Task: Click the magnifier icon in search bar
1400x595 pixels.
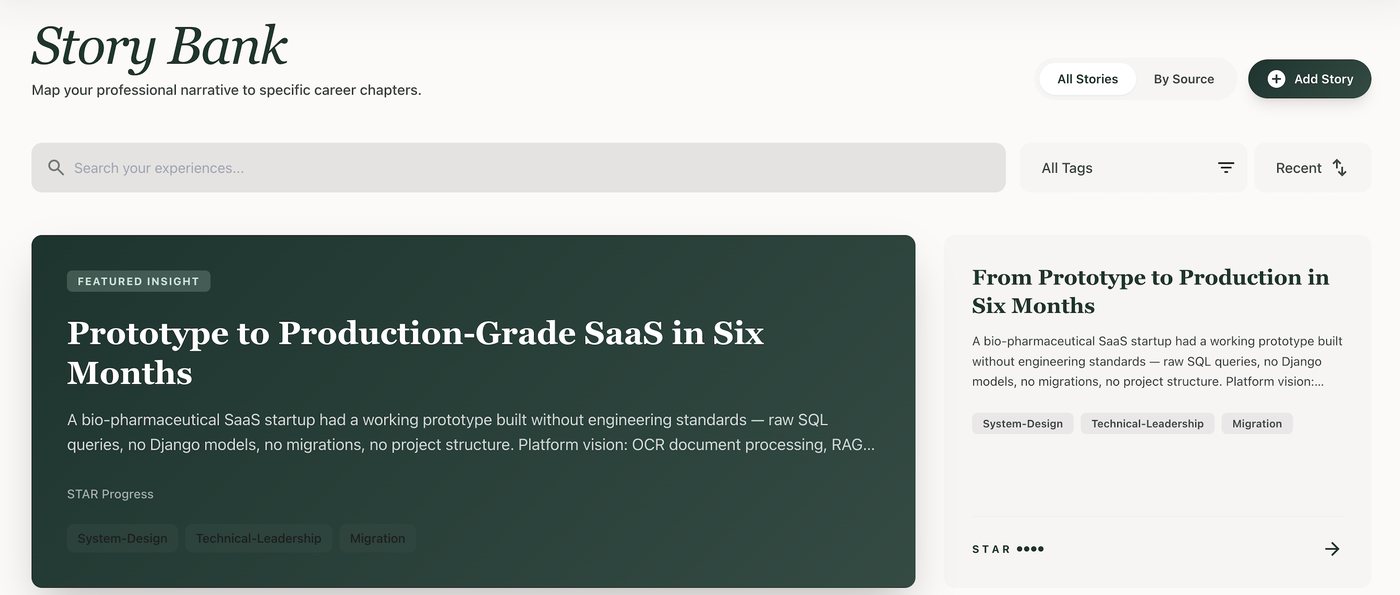Action: coord(56,168)
